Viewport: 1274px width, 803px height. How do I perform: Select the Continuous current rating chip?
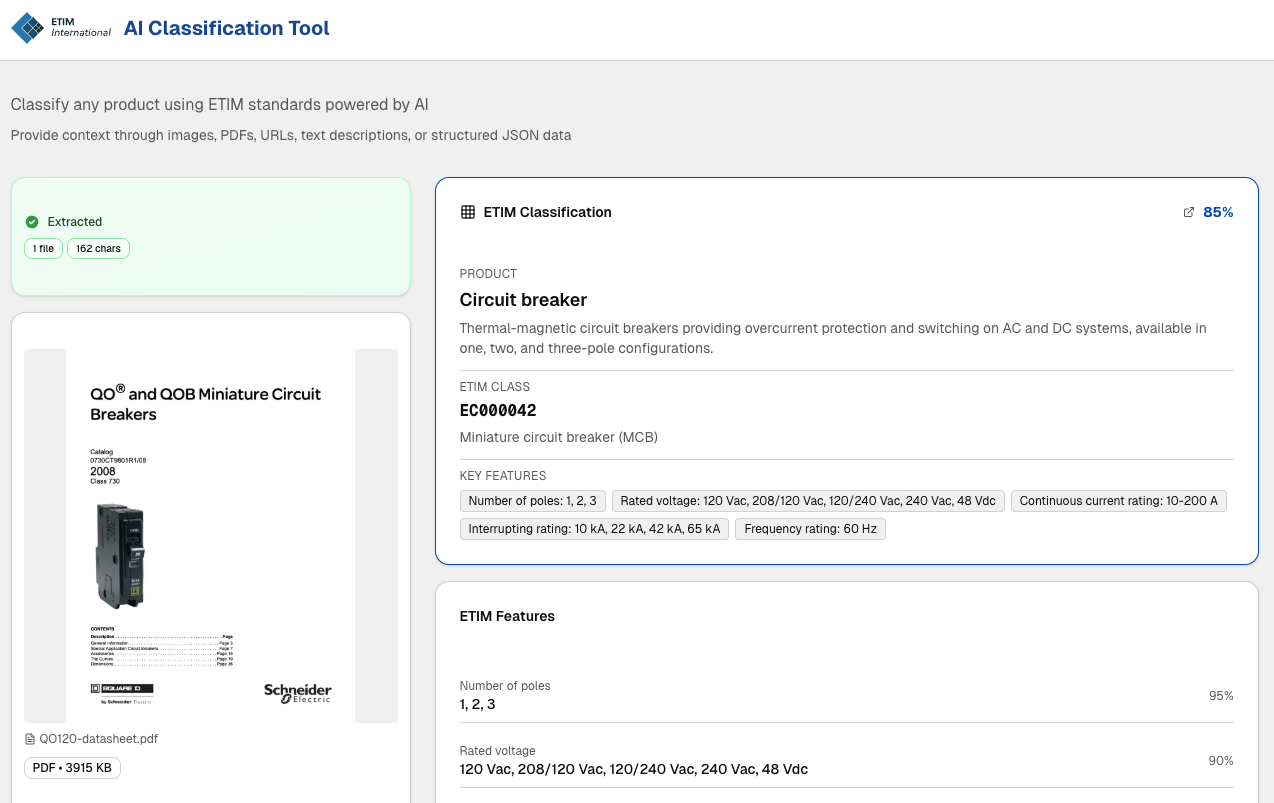pyautogui.click(x=1118, y=501)
